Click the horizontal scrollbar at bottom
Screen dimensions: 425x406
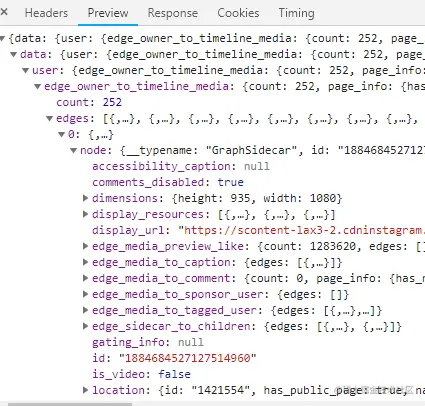(70, 404)
